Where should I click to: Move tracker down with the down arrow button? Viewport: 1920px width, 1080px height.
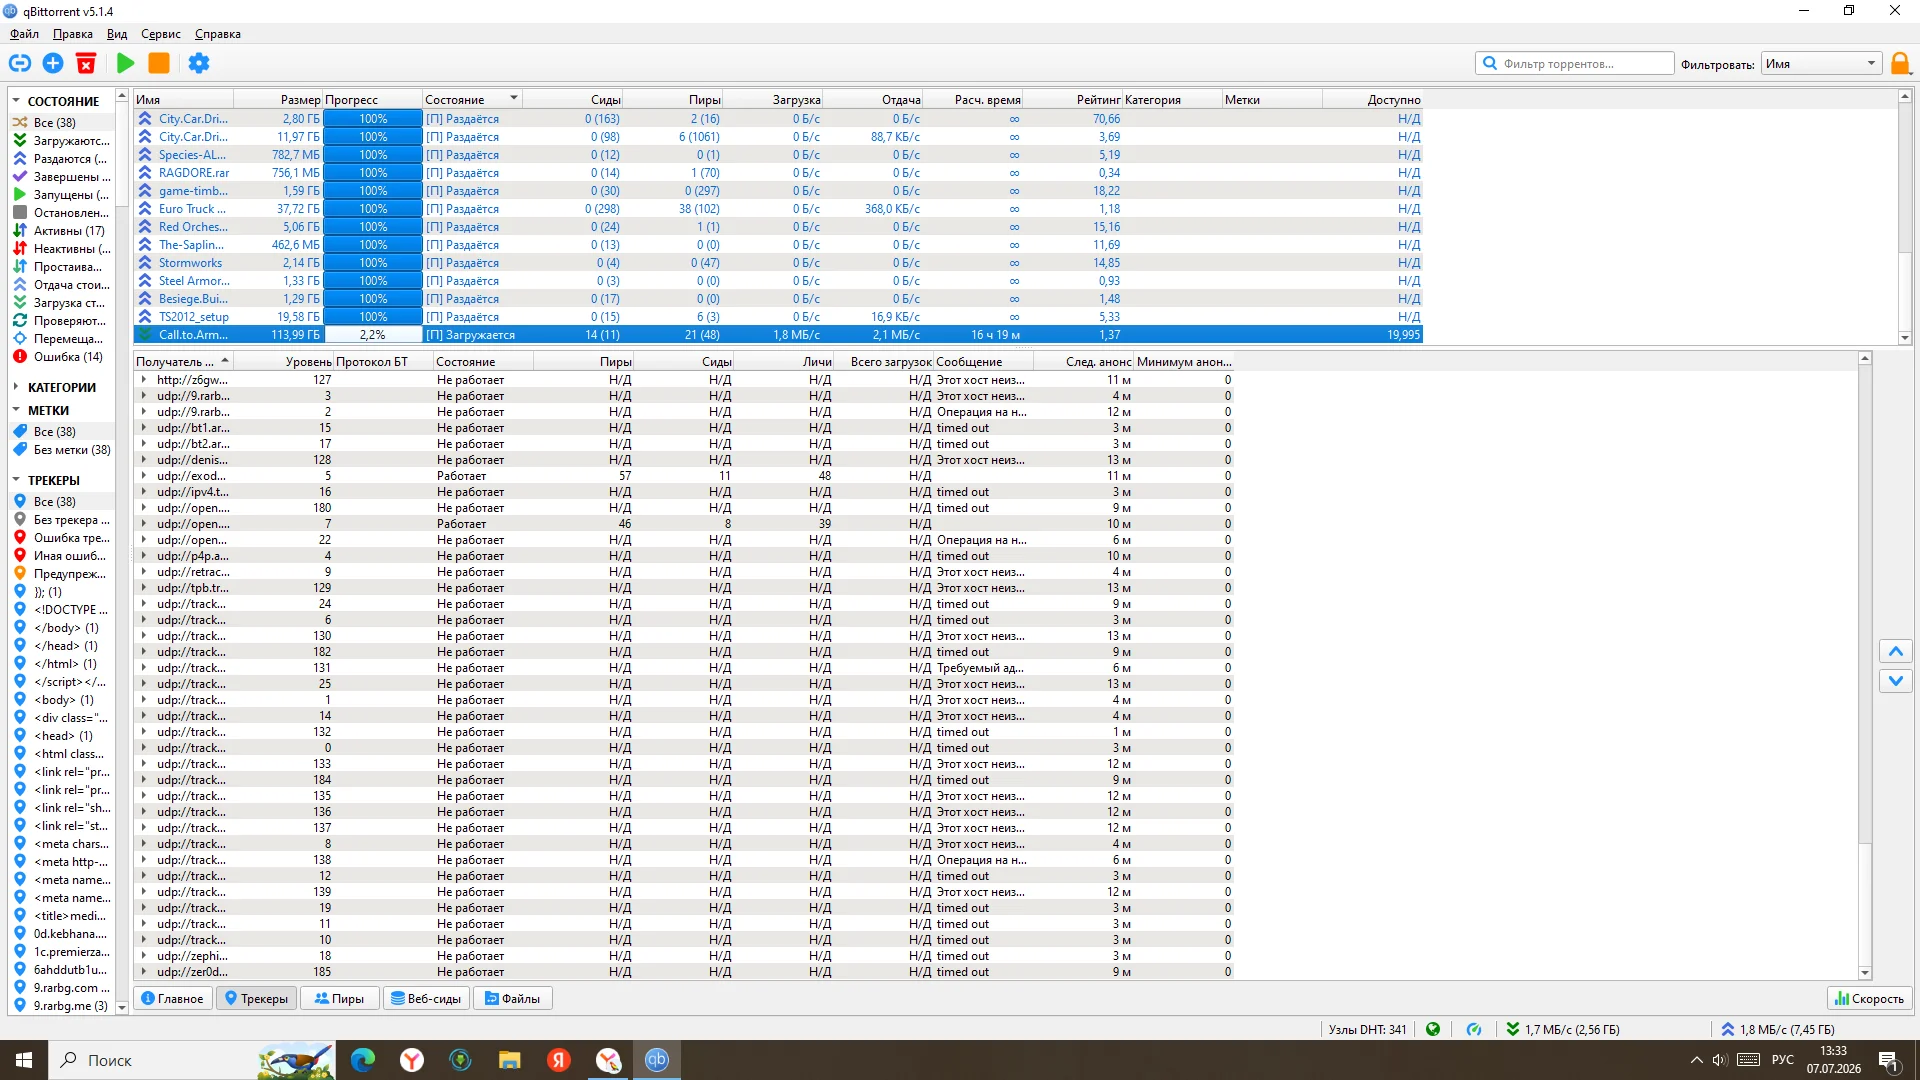click(x=1895, y=681)
